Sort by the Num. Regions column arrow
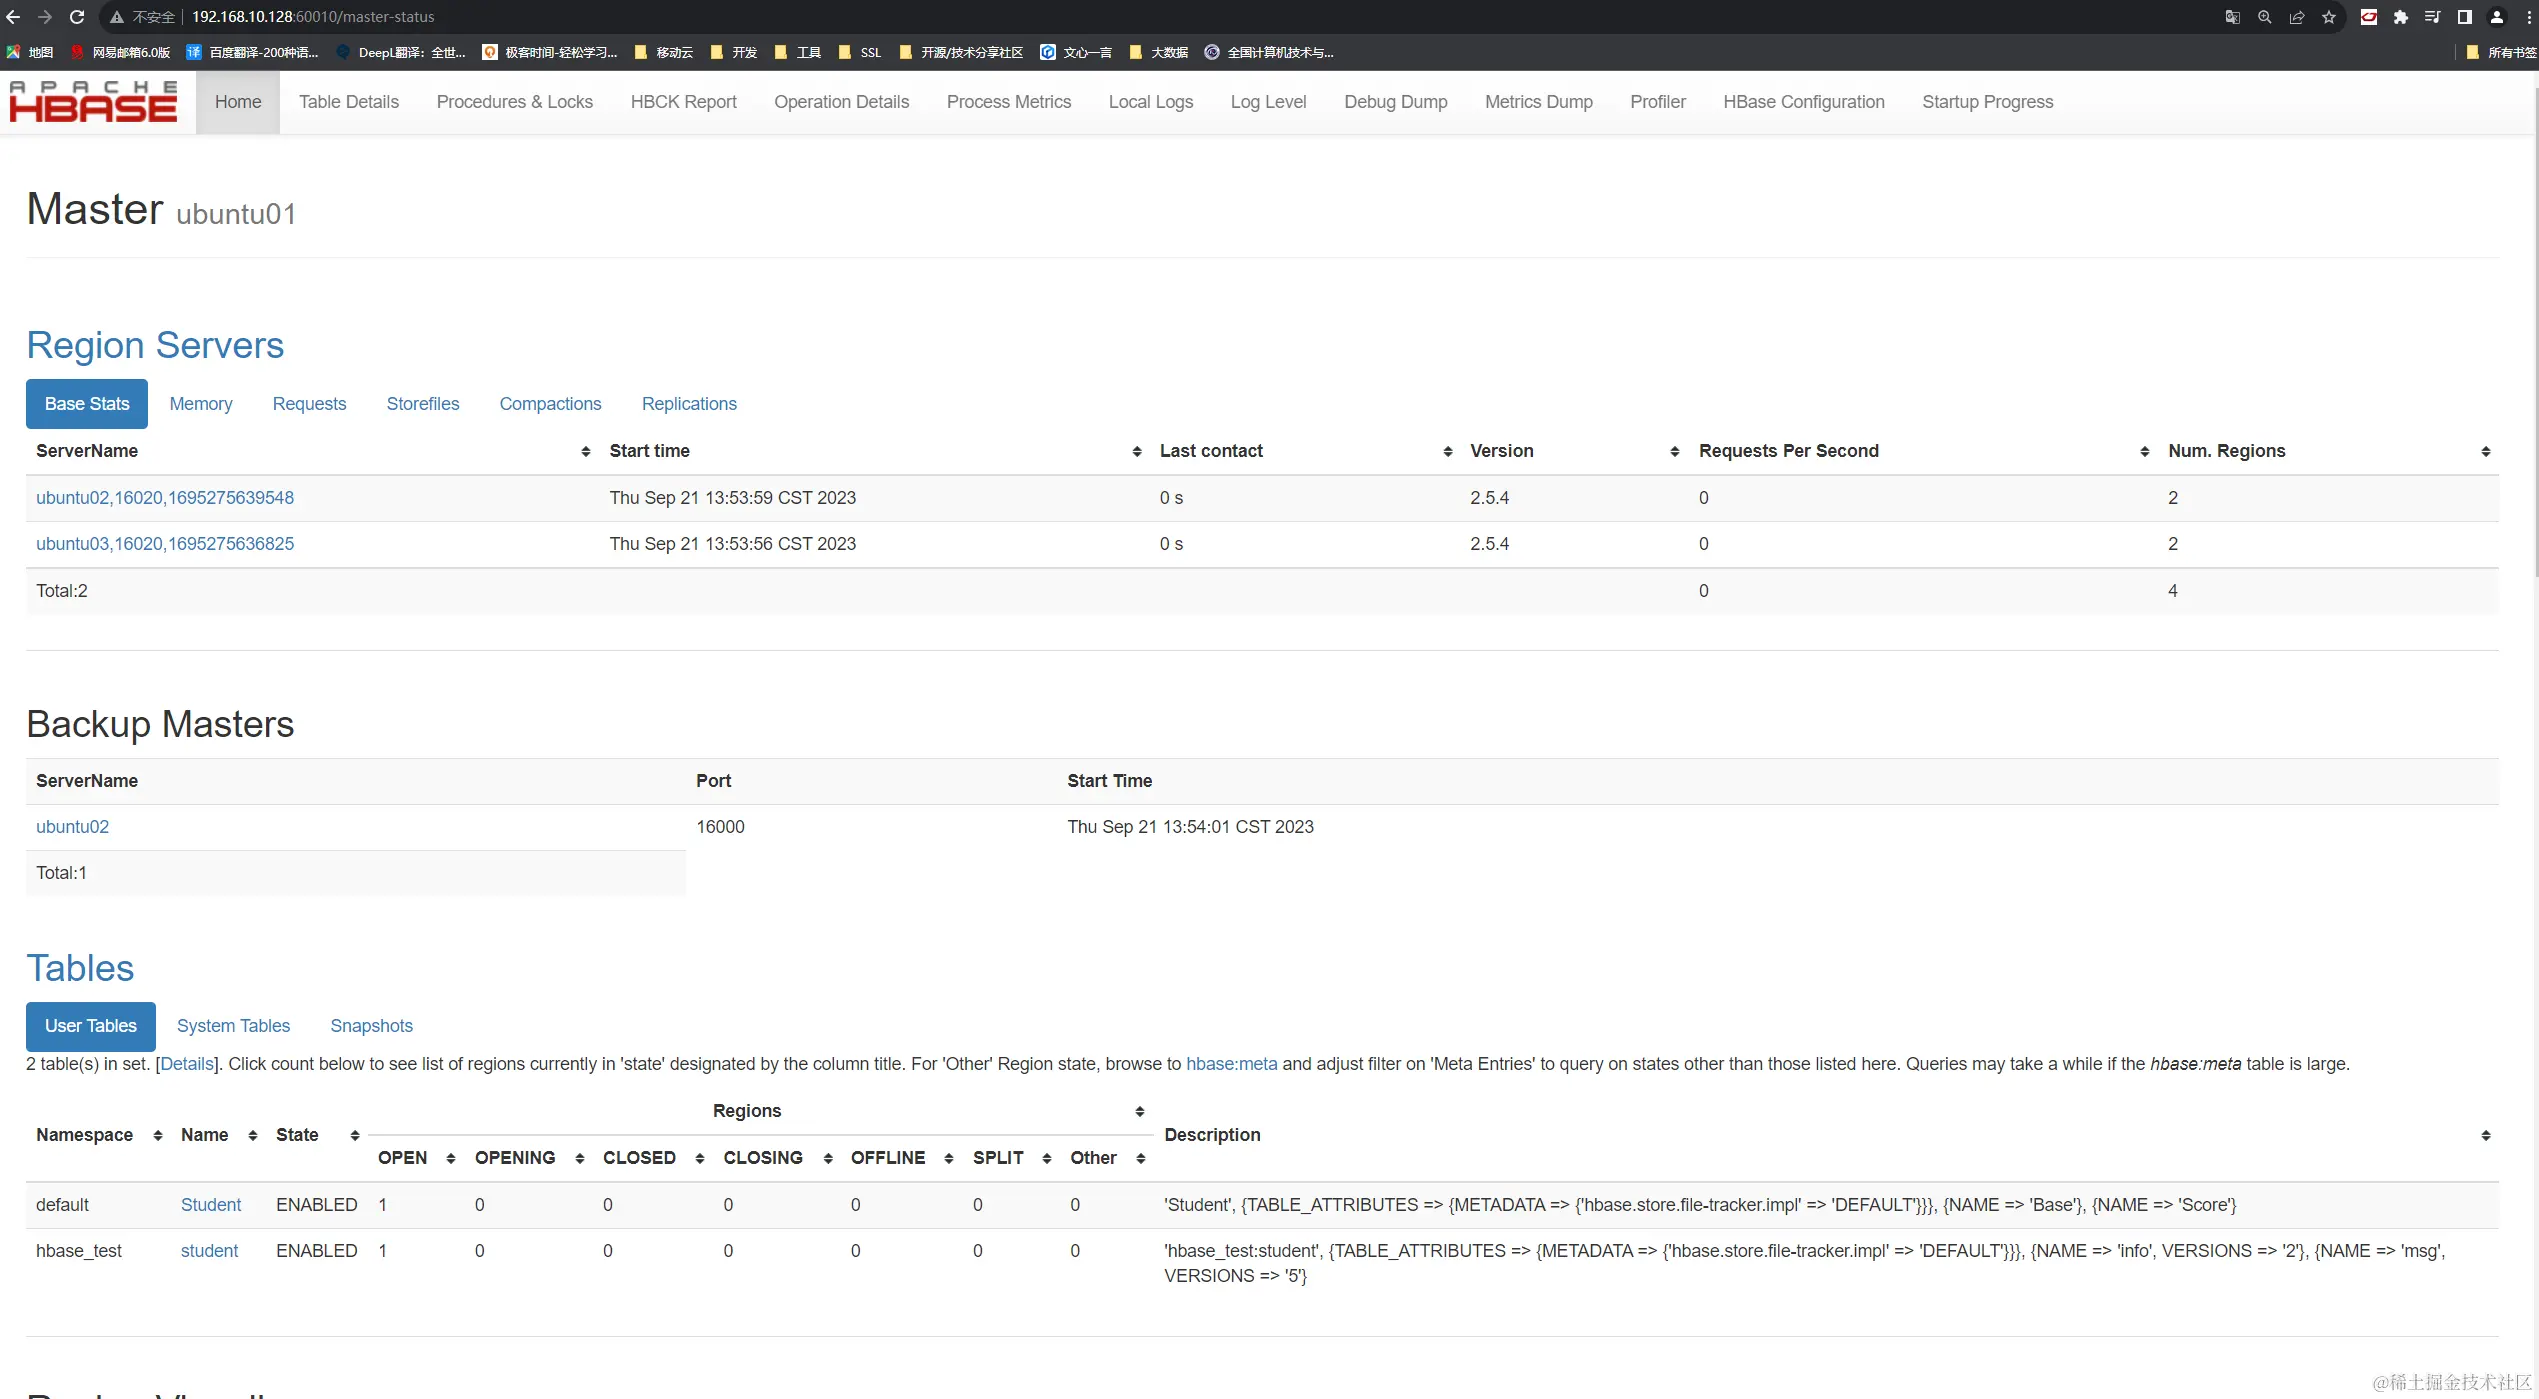Image resolution: width=2539 pixels, height=1399 pixels. coord(2485,452)
